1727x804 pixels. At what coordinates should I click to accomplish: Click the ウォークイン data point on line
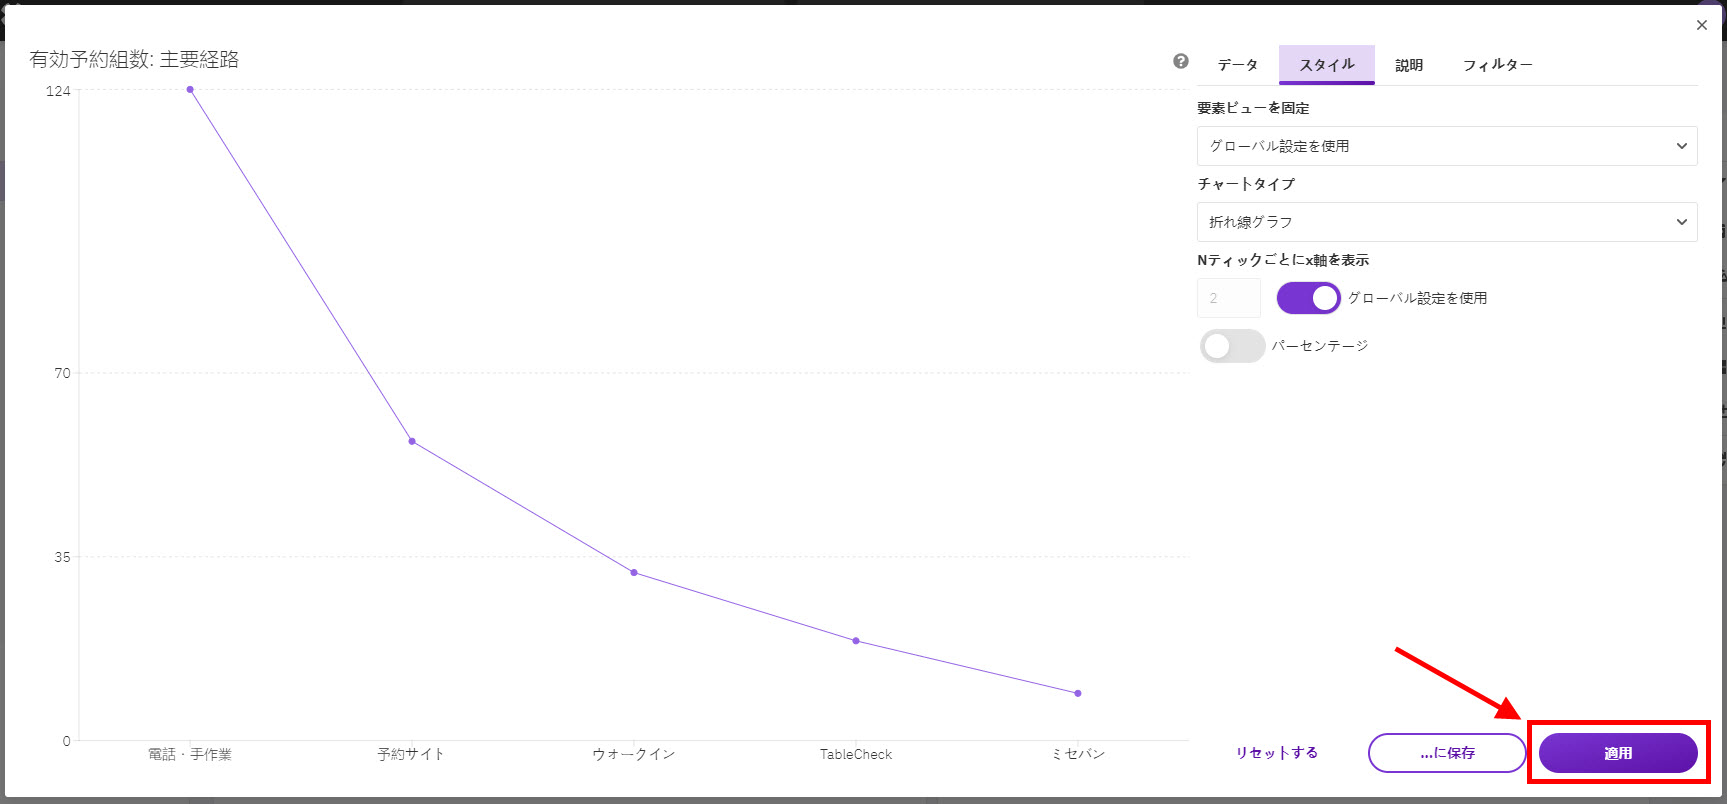pos(634,573)
